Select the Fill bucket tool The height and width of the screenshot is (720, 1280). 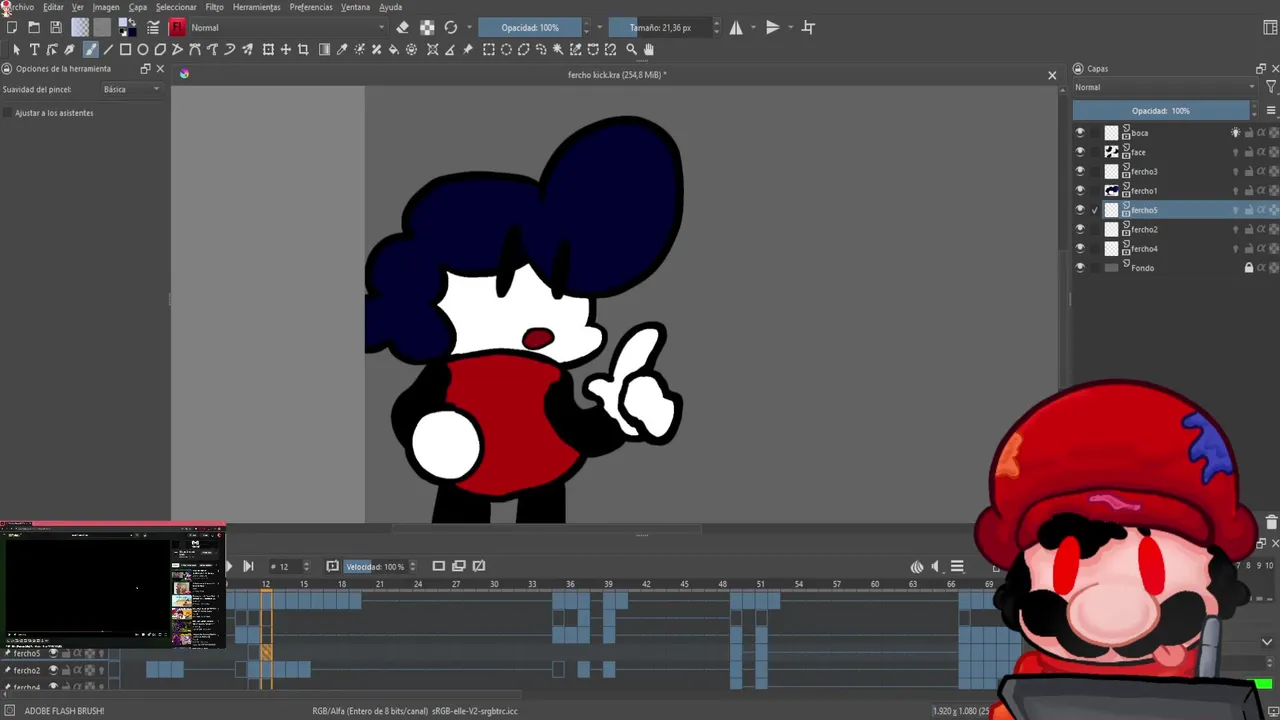coord(394,49)
